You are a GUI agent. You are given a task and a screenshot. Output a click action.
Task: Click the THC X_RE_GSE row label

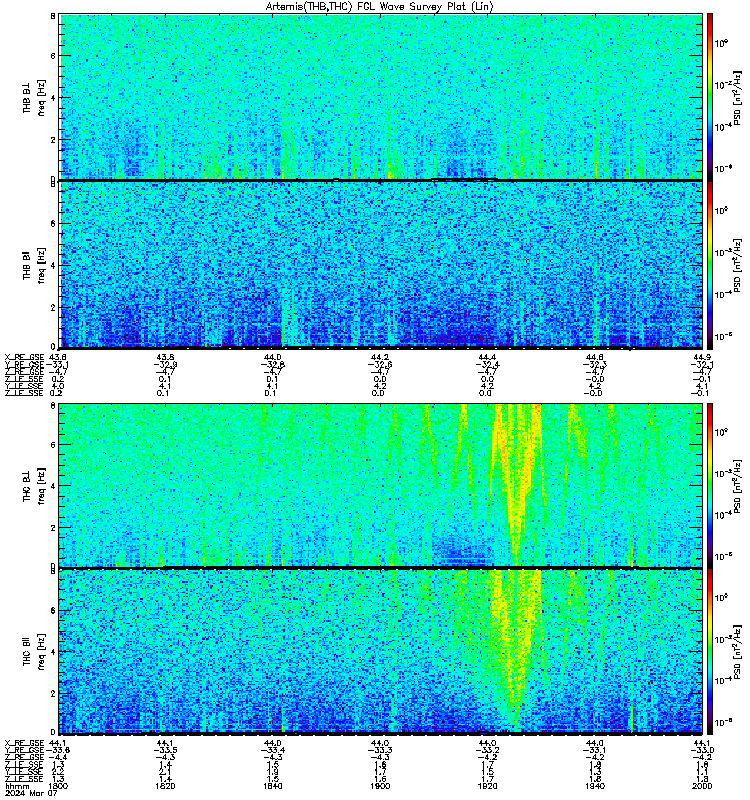[24, 743]
